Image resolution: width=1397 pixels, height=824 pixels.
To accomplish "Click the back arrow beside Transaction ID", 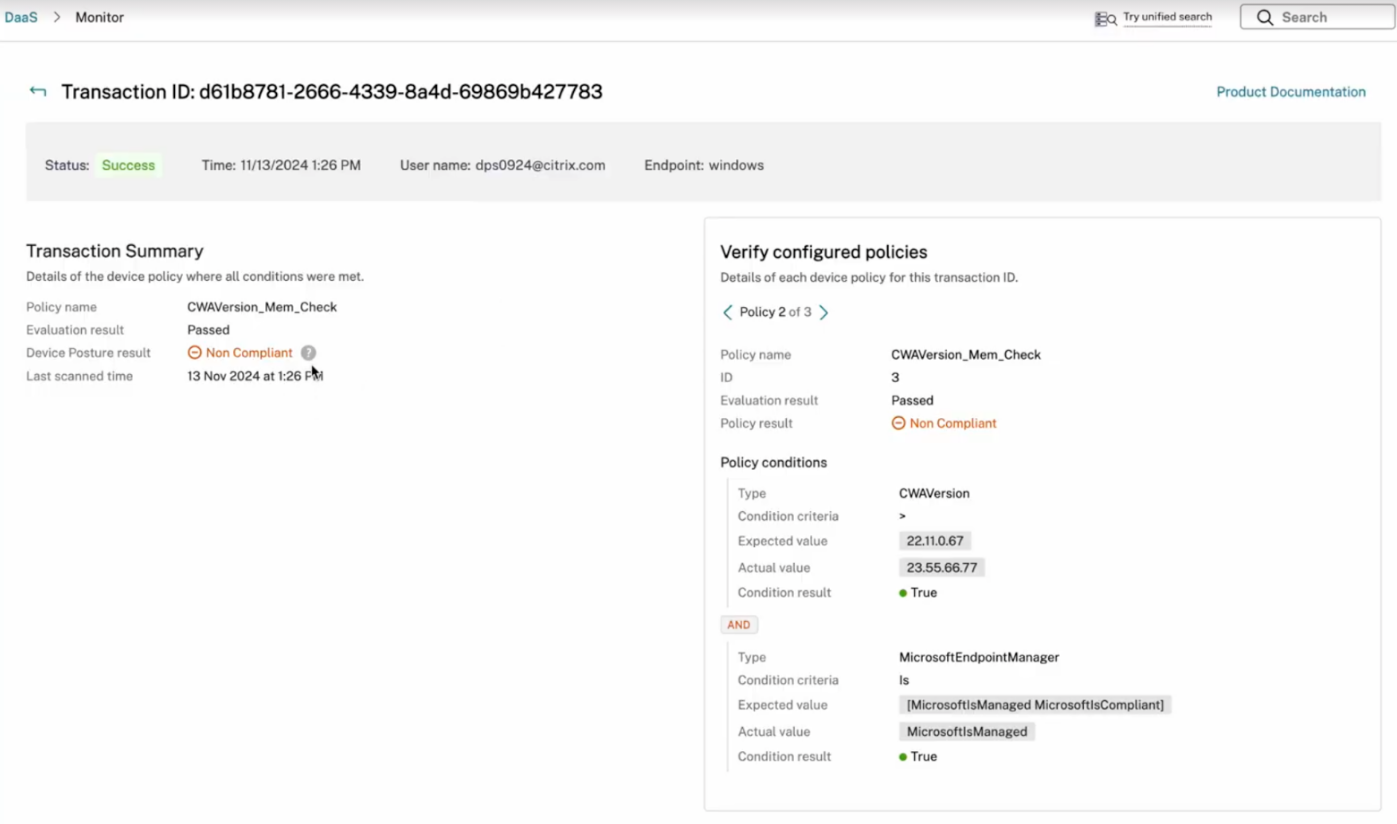I will click(38, 92).
